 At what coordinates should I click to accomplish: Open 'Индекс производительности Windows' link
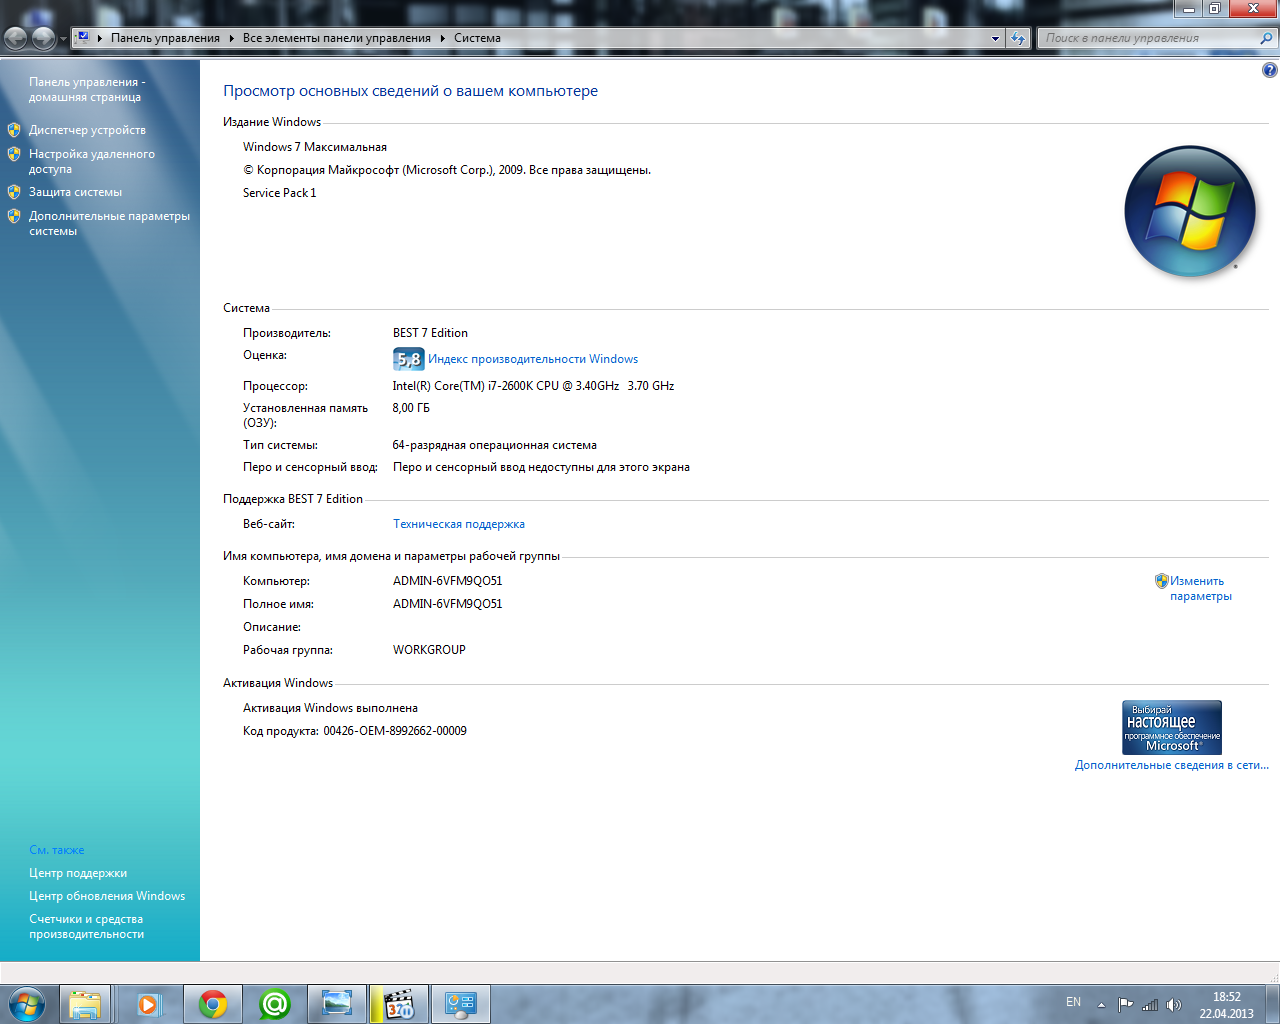tap(533, 360)
